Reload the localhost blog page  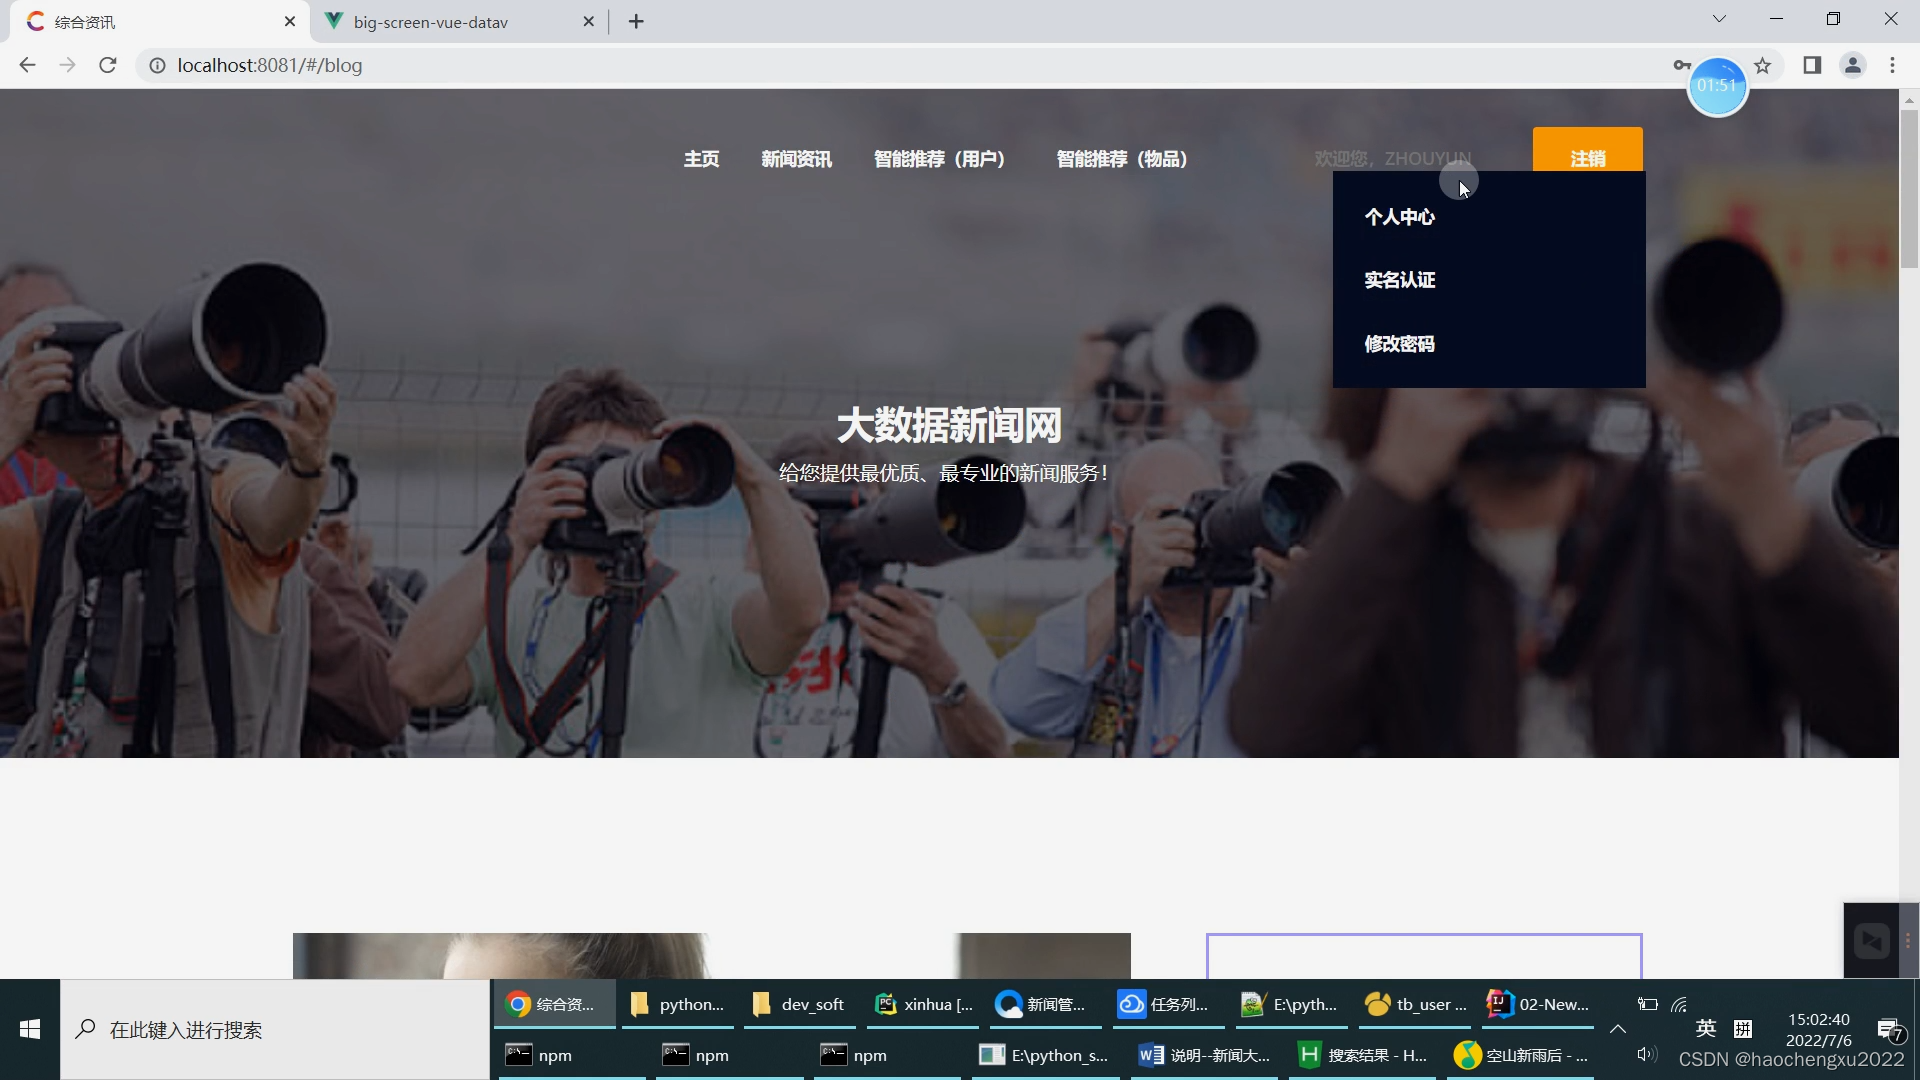coord(108,65)
